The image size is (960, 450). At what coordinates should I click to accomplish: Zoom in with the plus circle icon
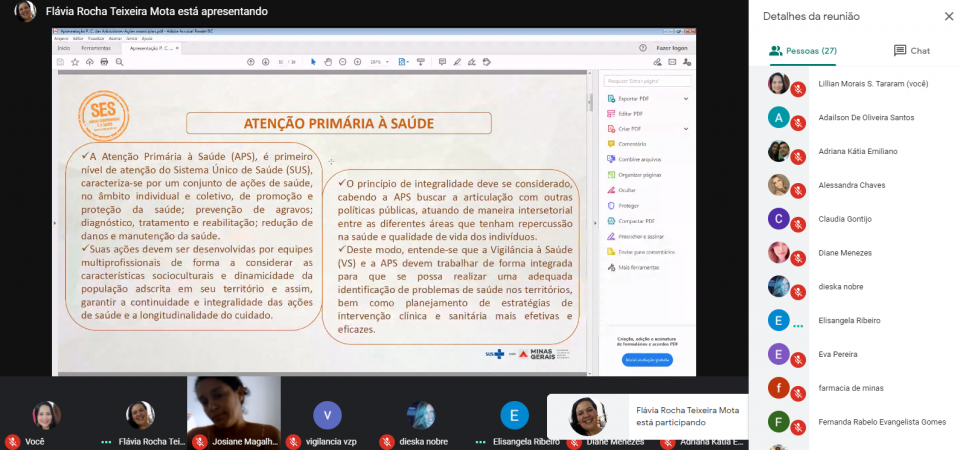pos(358,62)
